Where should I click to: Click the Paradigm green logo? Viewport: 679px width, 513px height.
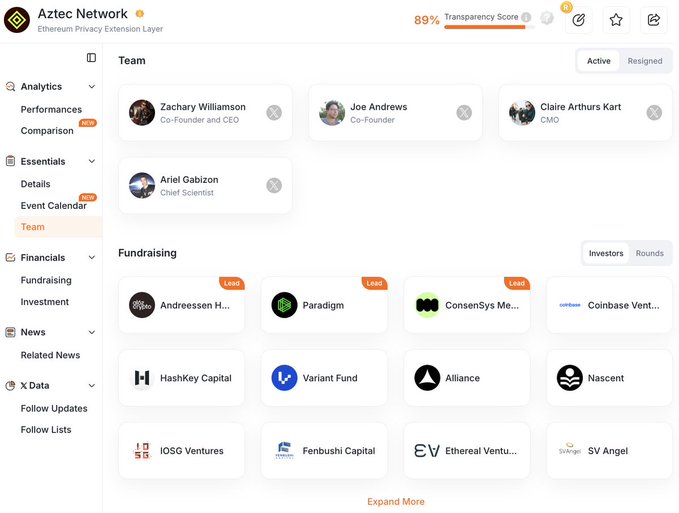(285, 305)
